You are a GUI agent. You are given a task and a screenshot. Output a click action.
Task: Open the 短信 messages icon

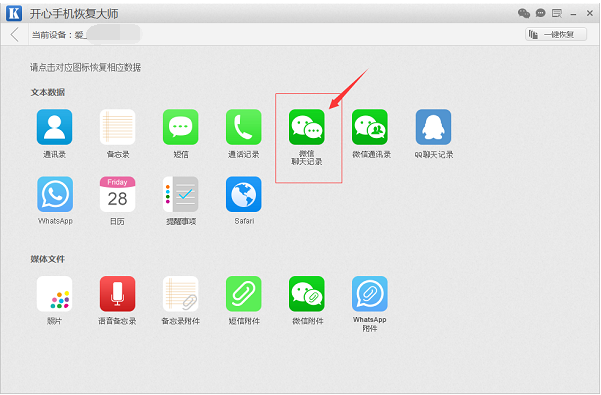(x=181, y=127)
